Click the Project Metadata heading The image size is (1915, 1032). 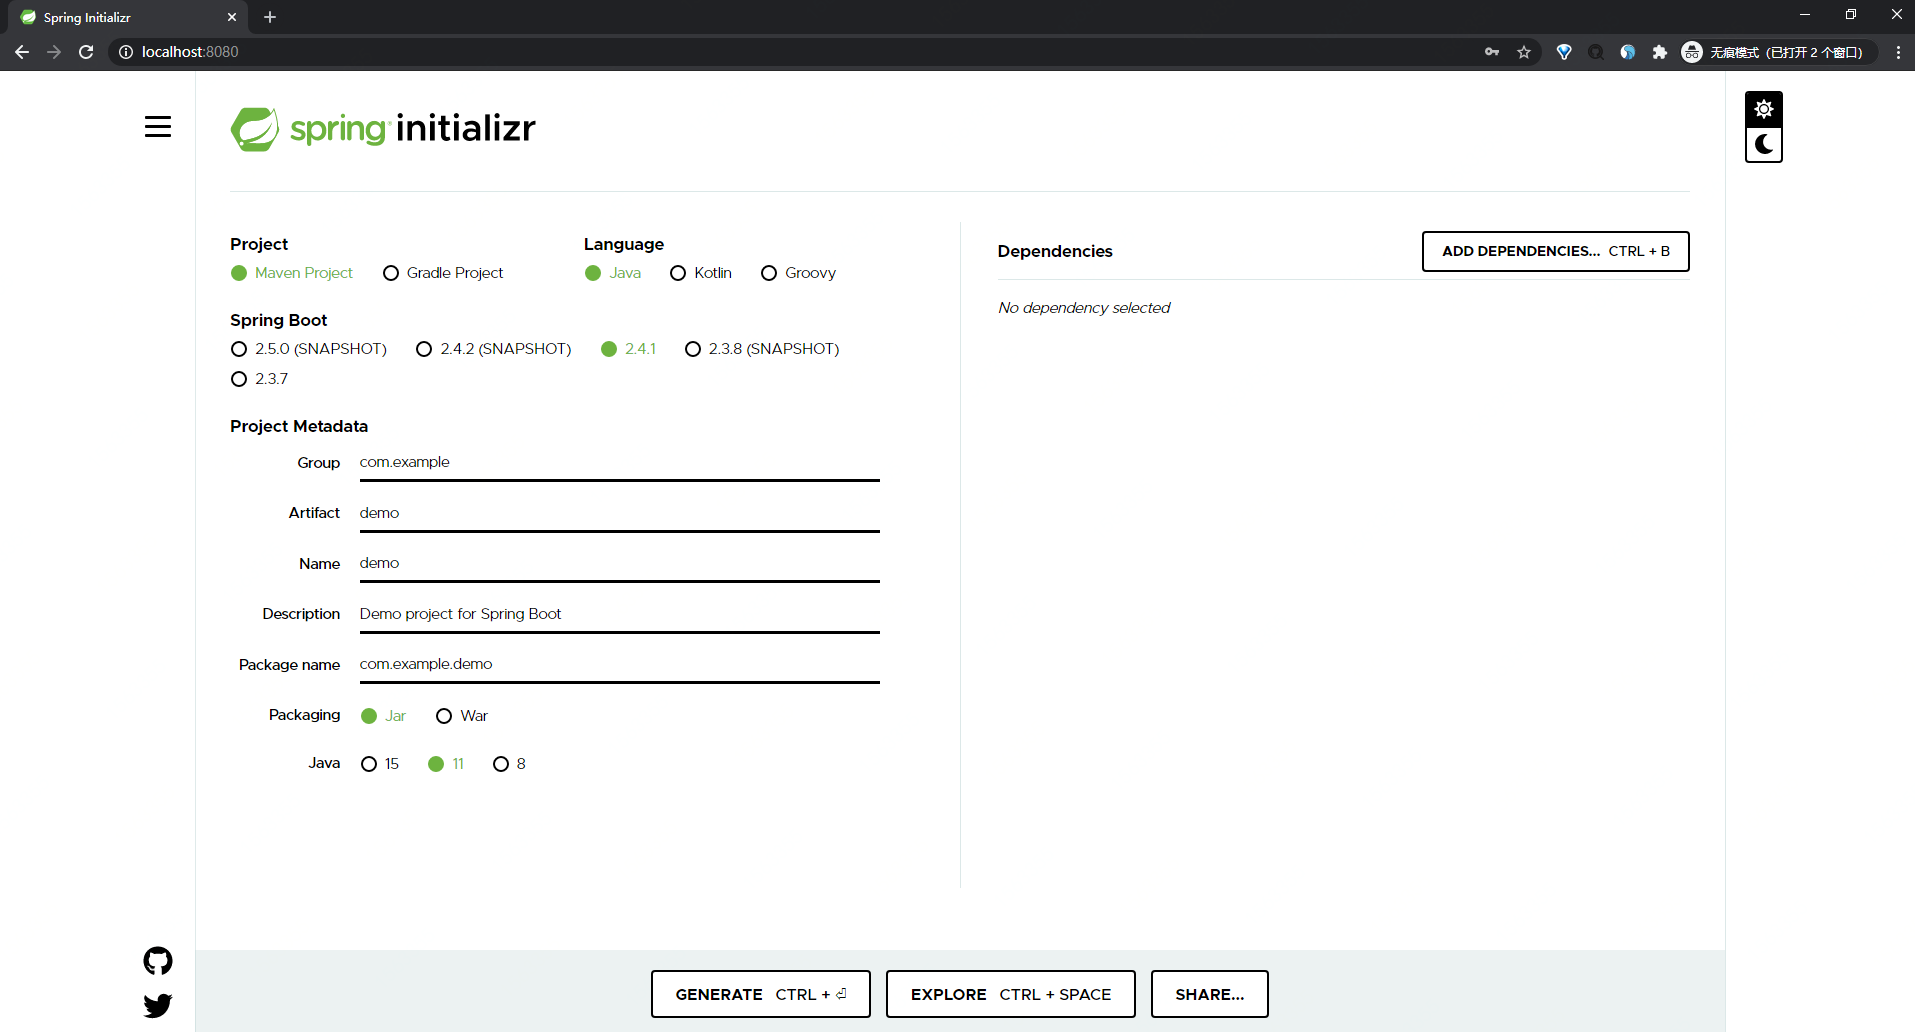(299, 426)
